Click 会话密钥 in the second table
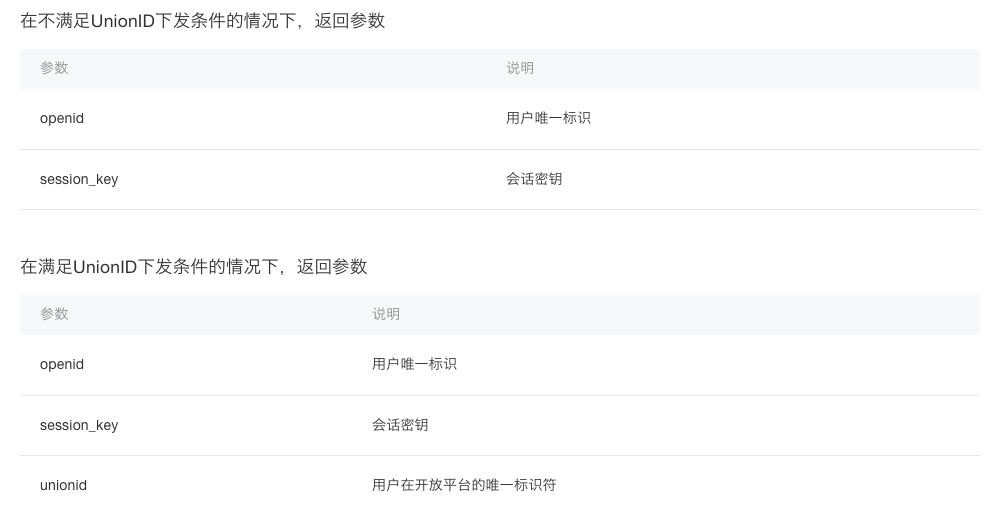This screenshot has width=991, height=507. (400, 425)
